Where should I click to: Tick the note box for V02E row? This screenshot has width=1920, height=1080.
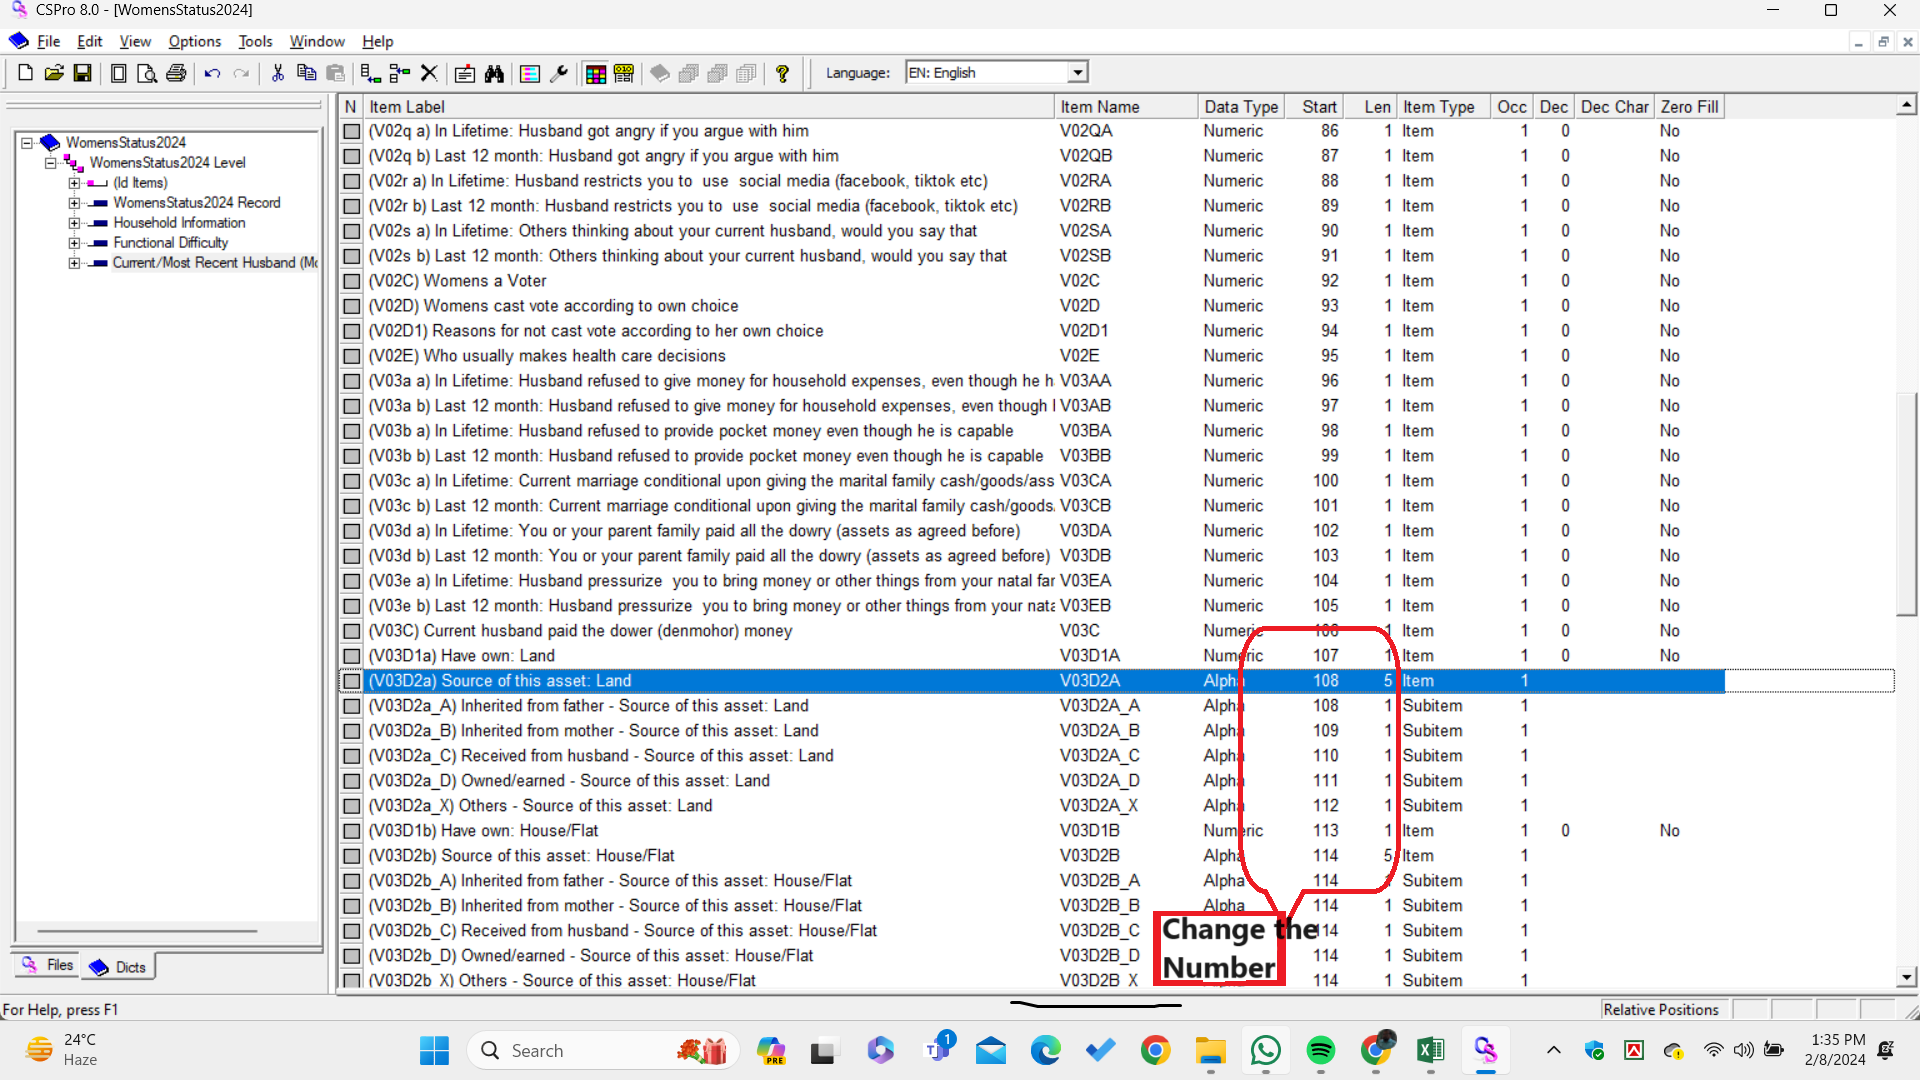pos(352,356)
